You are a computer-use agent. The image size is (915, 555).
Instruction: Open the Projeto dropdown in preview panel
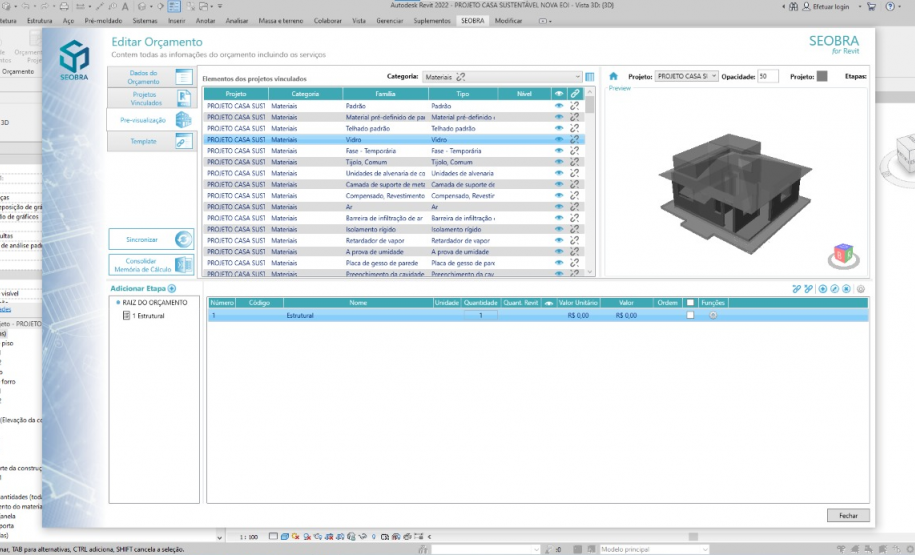point(686,76)
